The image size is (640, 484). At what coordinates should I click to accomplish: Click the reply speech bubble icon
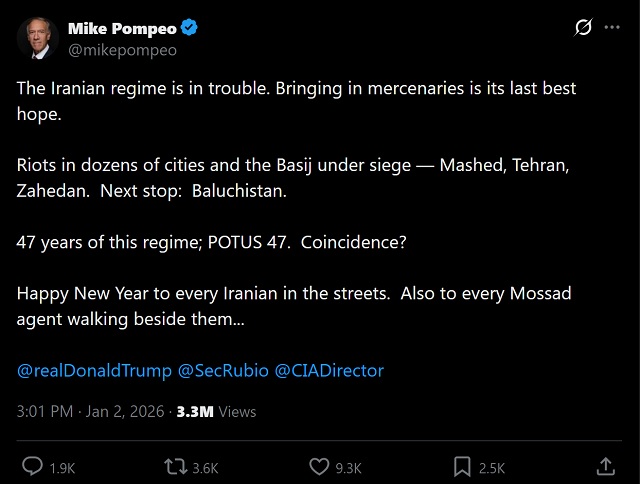(x=32, y=467)
